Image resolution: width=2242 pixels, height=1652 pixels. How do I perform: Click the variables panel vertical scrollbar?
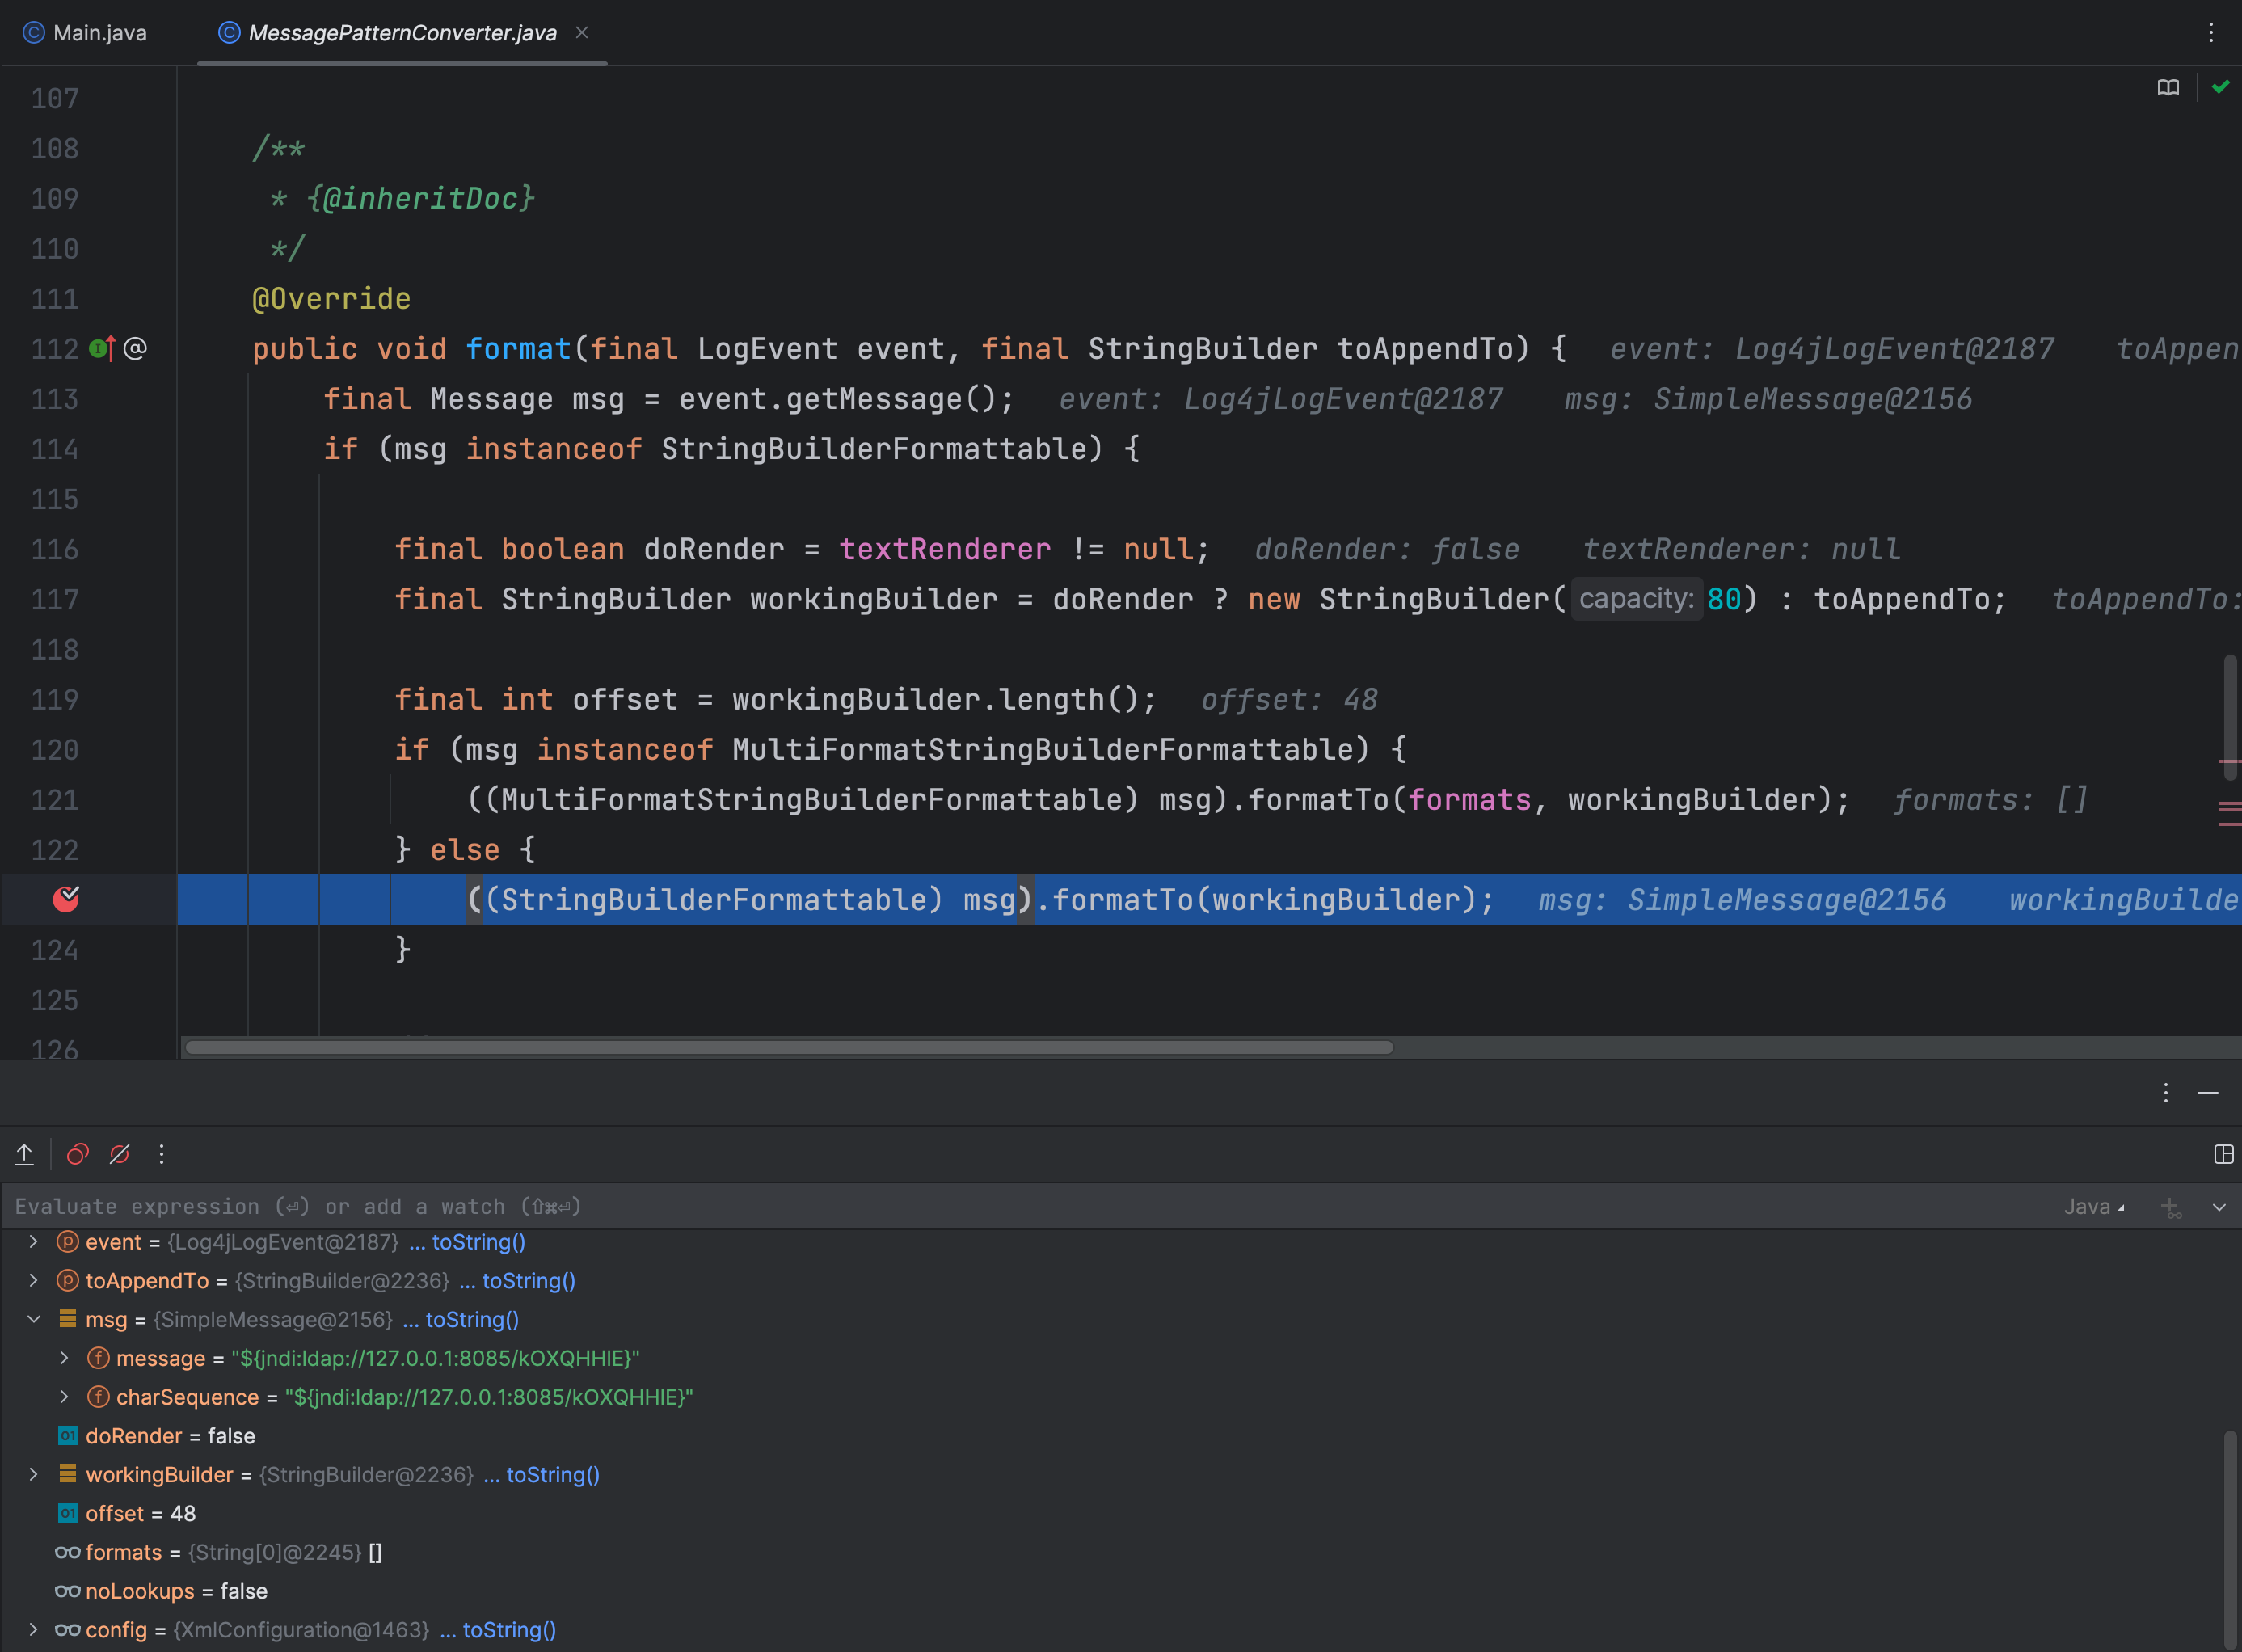tap(2230, 1540)
